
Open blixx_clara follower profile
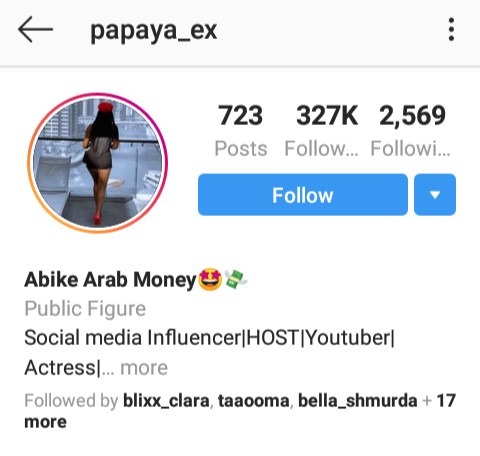tap(166, 400)
